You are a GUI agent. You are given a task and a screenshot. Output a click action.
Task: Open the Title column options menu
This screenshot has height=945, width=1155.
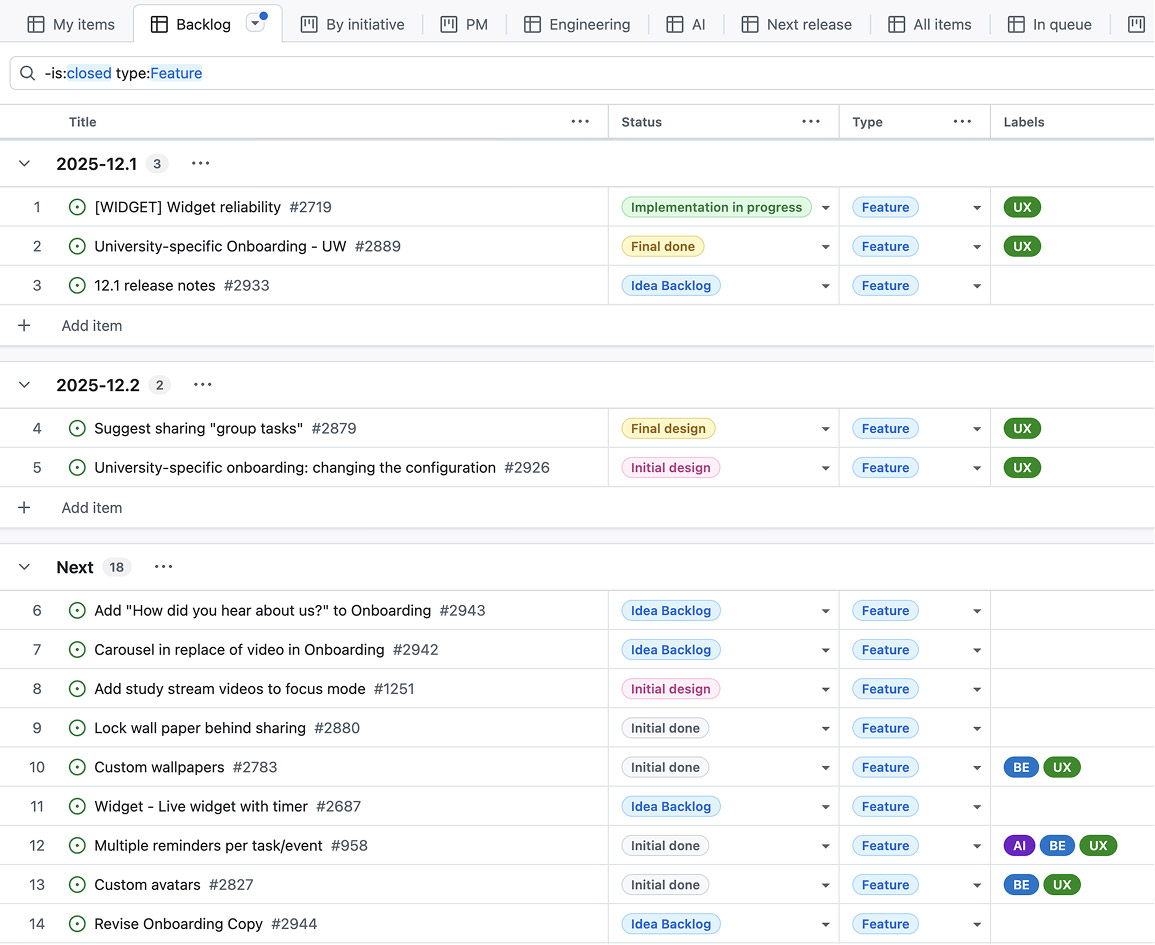point(580,122)
